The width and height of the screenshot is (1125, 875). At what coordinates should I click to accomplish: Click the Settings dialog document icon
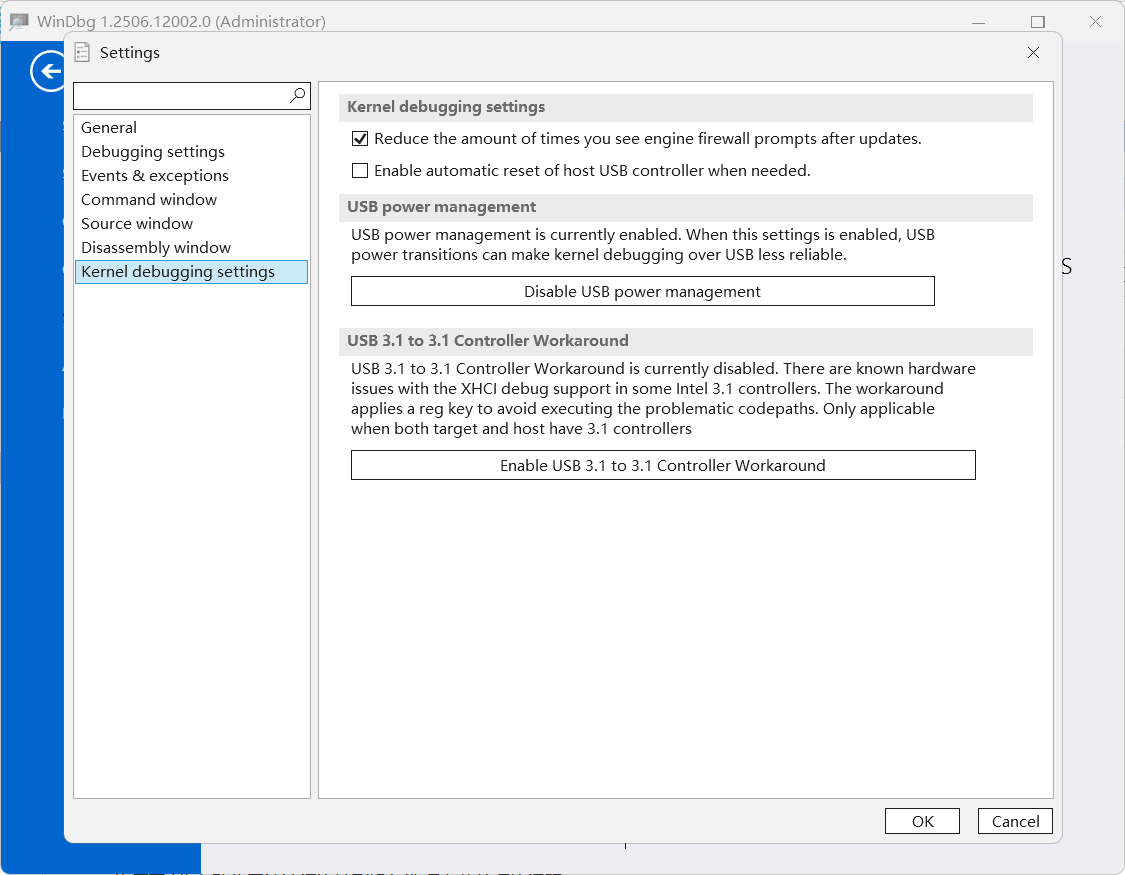(x=83, y=52)
